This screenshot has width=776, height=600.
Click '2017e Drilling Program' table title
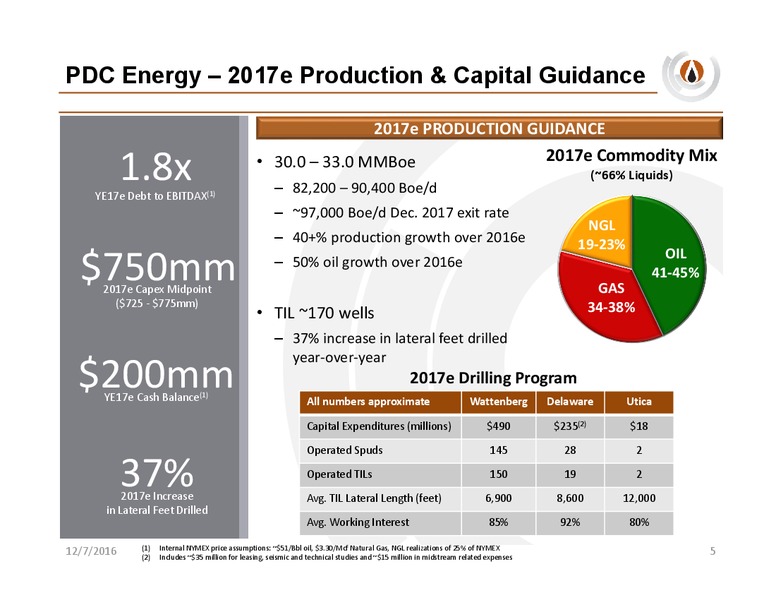point(493,378)
